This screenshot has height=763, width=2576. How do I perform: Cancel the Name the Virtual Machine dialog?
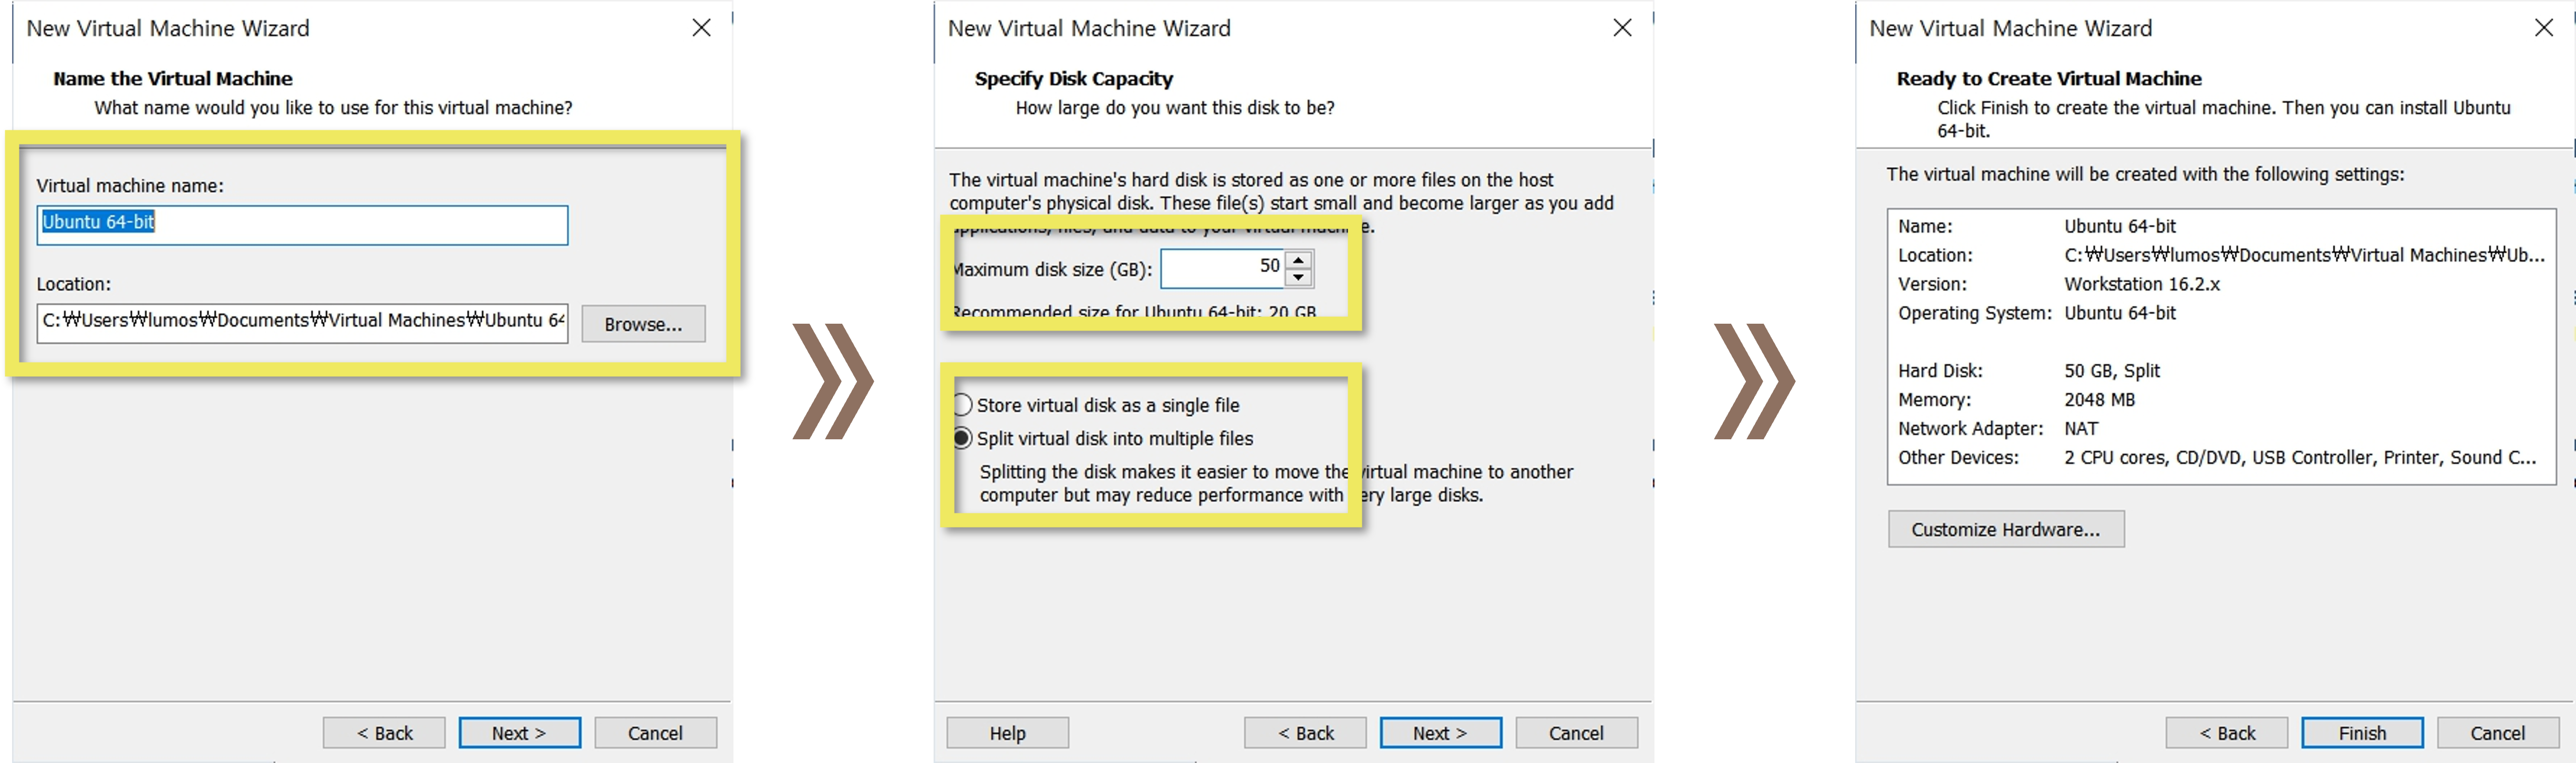655,733
